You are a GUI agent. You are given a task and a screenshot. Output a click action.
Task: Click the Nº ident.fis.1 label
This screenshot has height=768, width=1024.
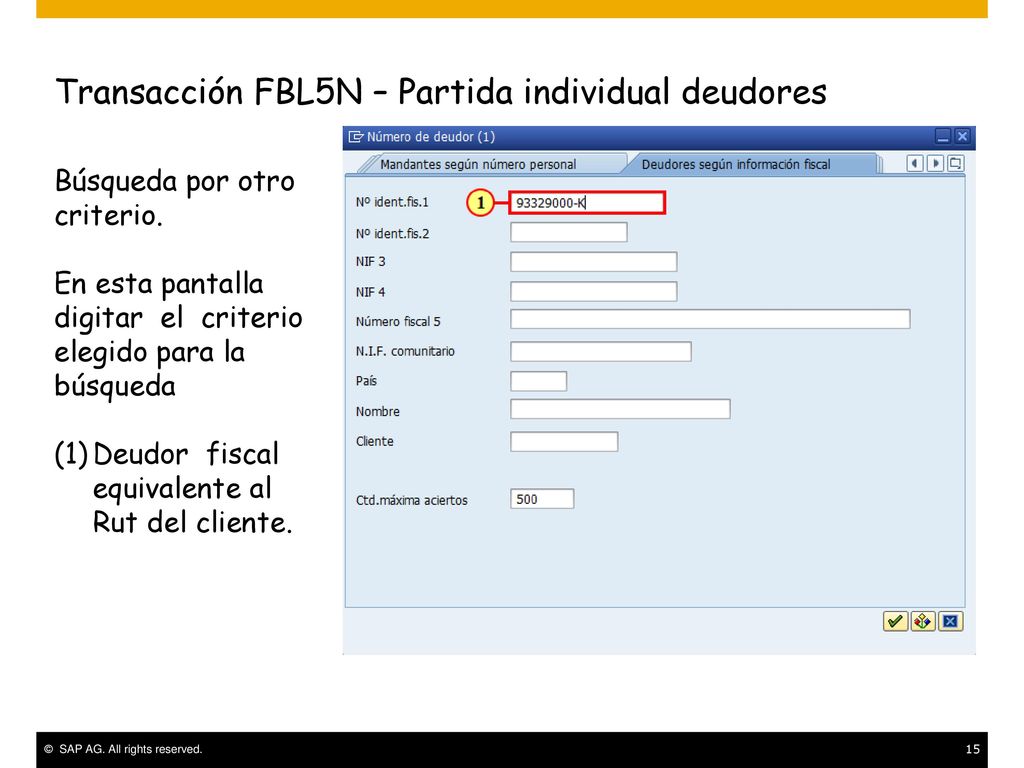pyautogui.click(x=392, y=202)
